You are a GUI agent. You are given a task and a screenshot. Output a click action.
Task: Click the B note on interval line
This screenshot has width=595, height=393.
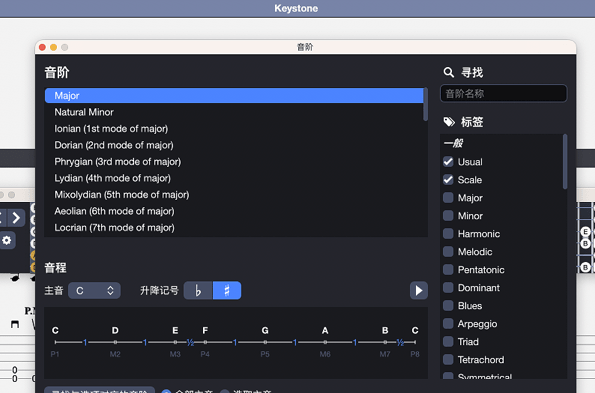[385, 331]
